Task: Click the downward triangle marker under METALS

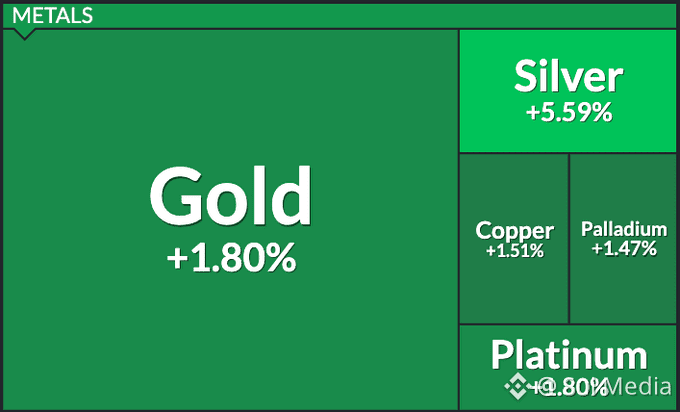Action: [24, 34]
